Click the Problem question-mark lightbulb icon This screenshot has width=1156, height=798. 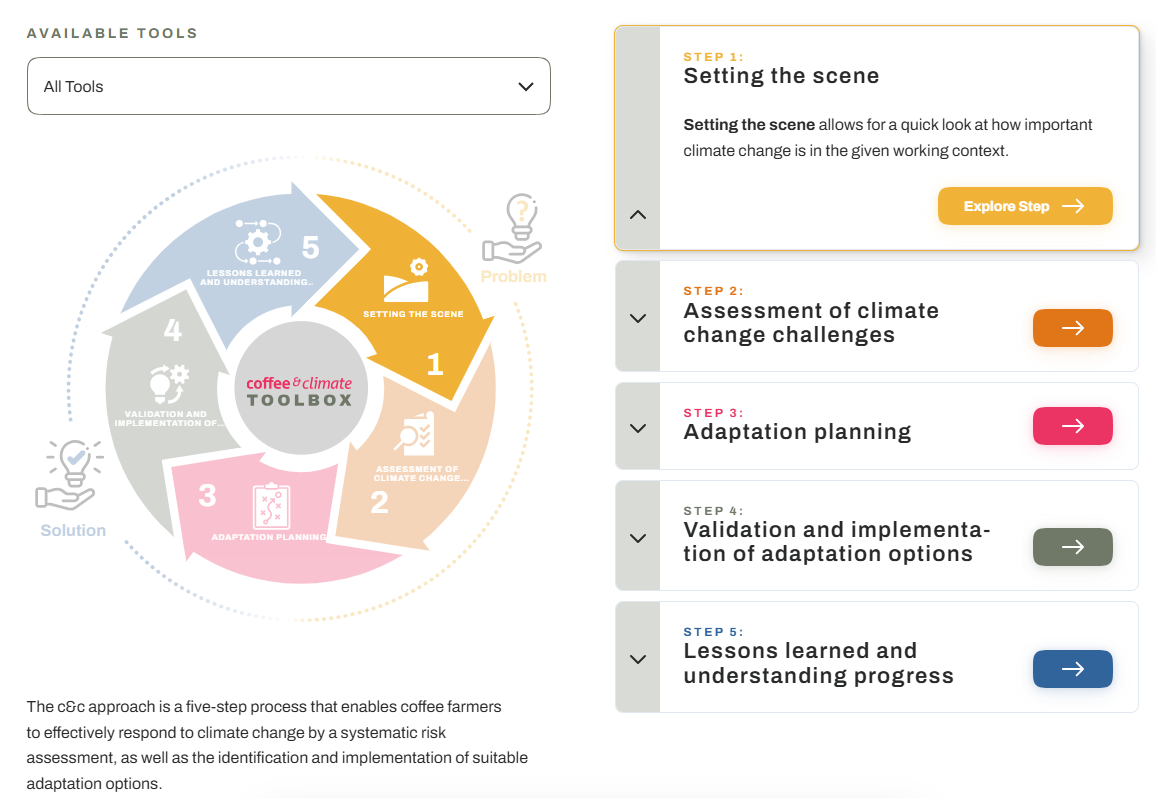point(513,228)
